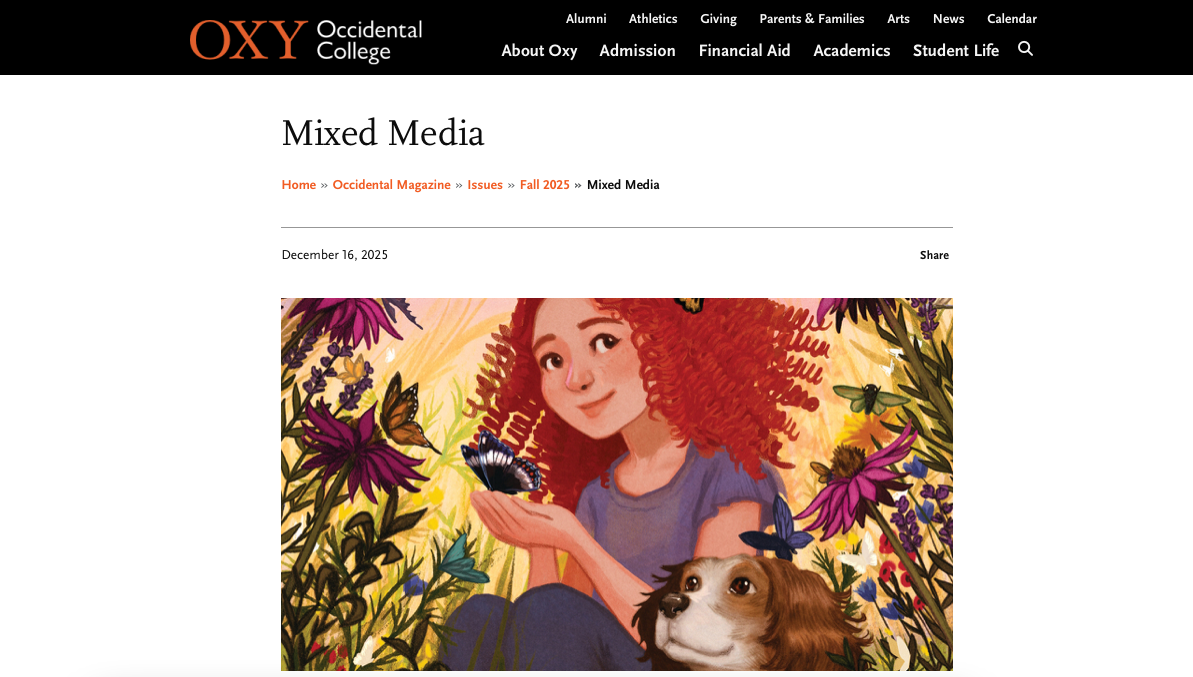Select Financial Aid in navigation
Image resolution: width=1193 pixels, height=677 pixels.
tap(744, 51)
